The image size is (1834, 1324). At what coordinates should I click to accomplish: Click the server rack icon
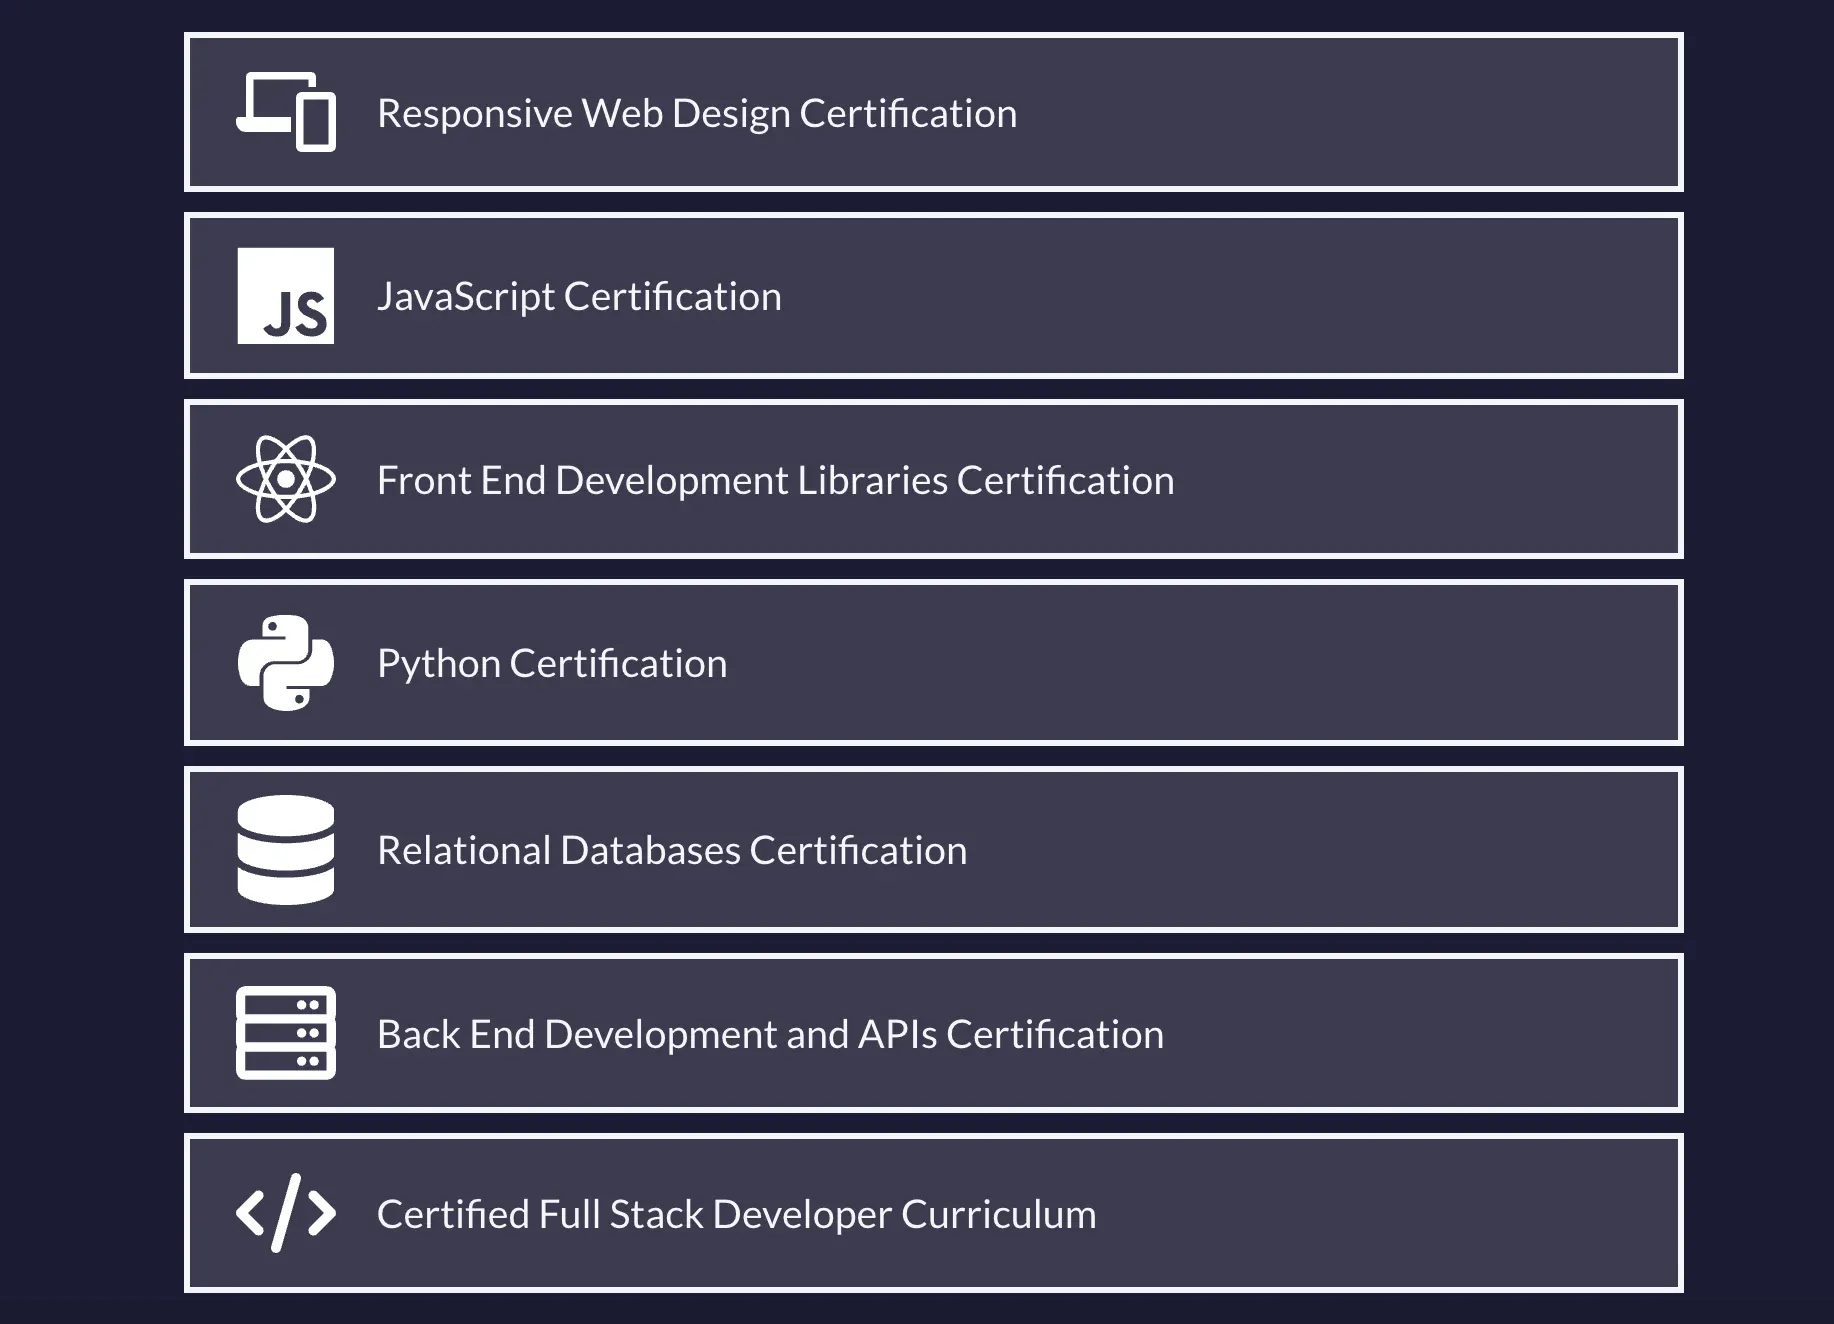click(x=286, y=1033)
